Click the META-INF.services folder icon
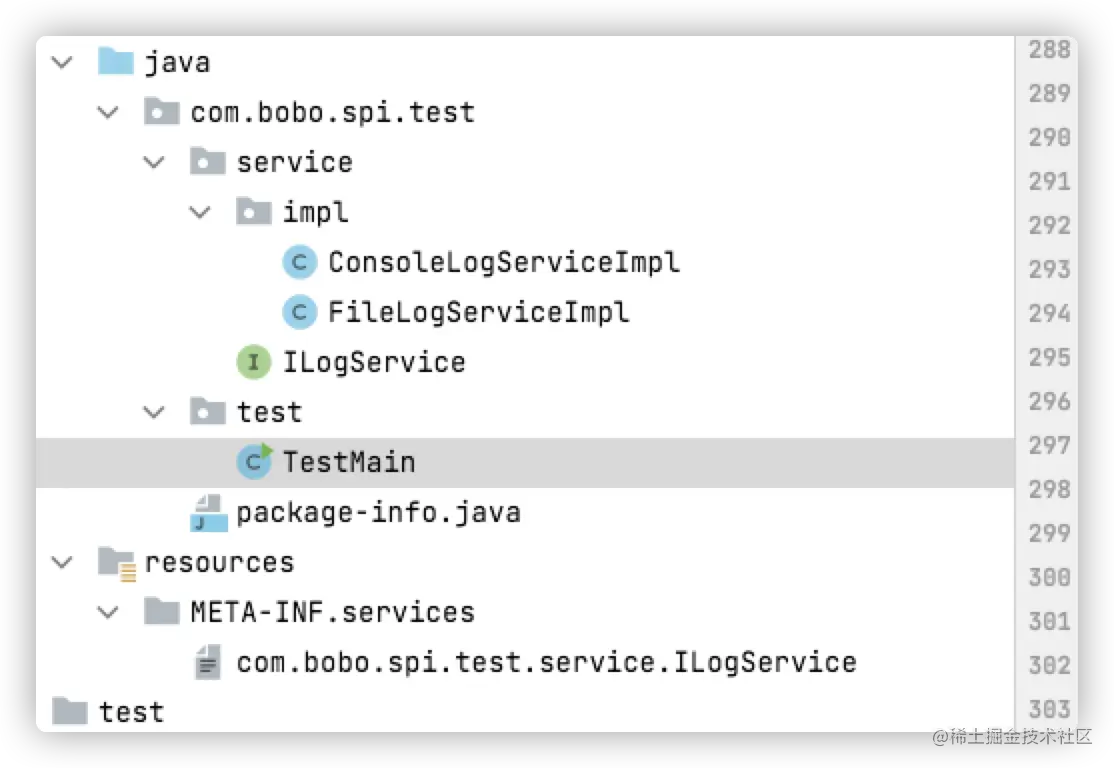Viewport: 1114px width, 768px height. pyautogui.click(x=161, y=611)
